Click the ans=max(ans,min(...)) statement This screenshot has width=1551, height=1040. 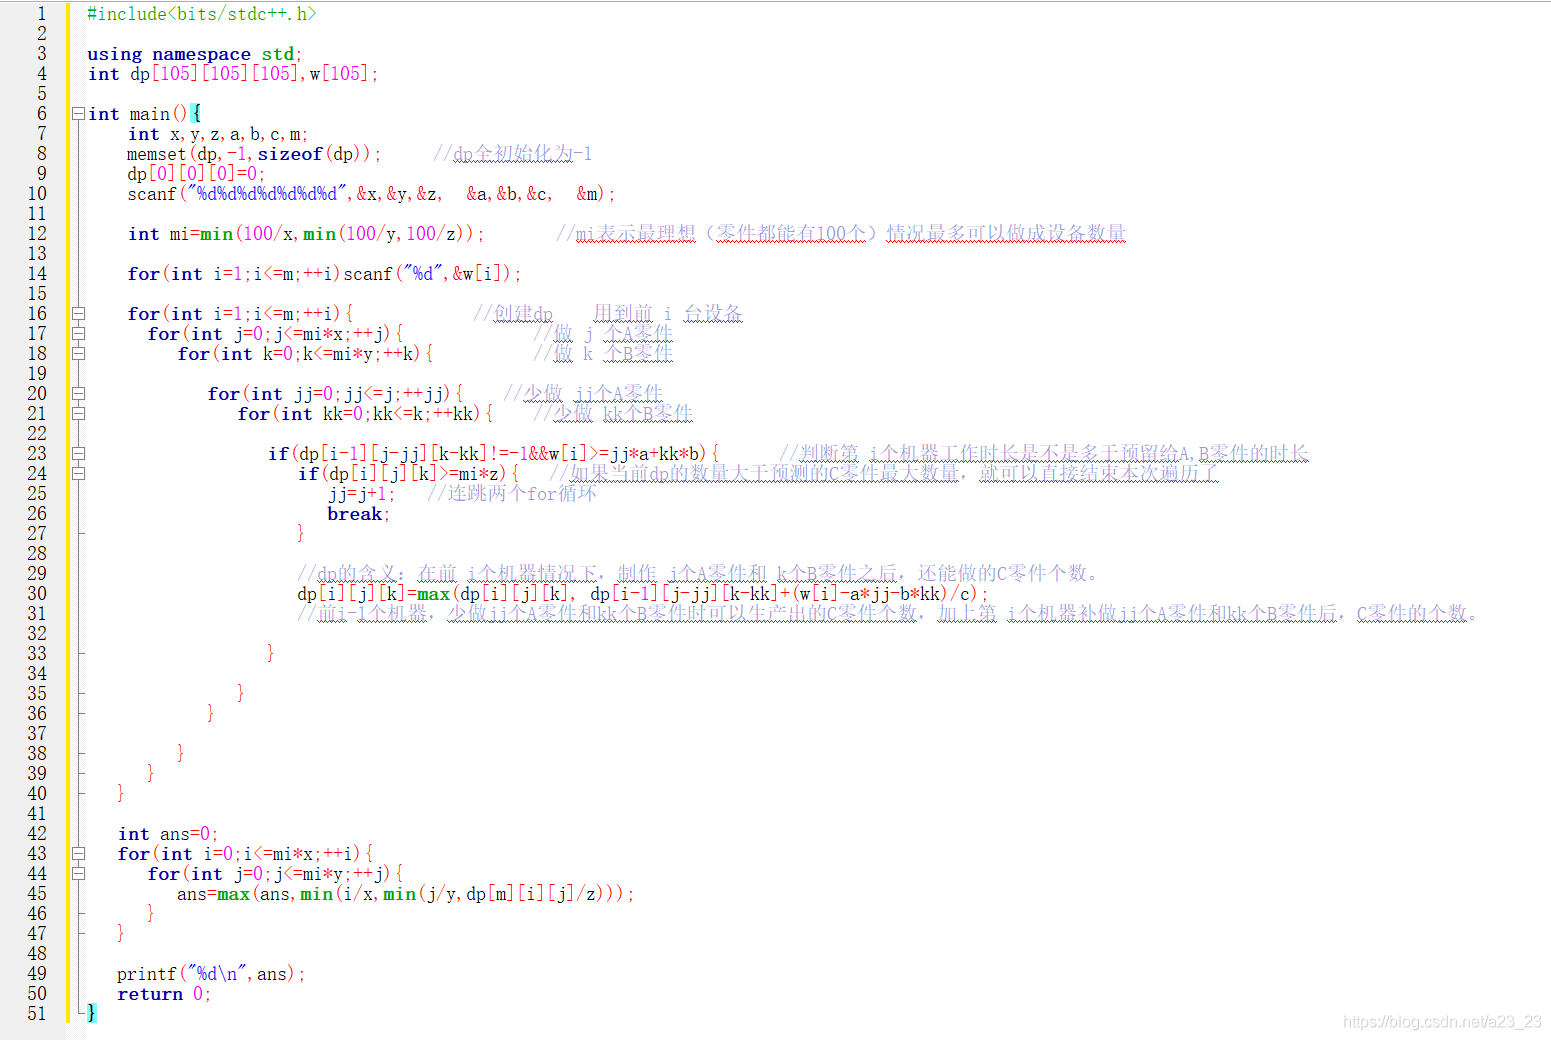coord(406,894)
